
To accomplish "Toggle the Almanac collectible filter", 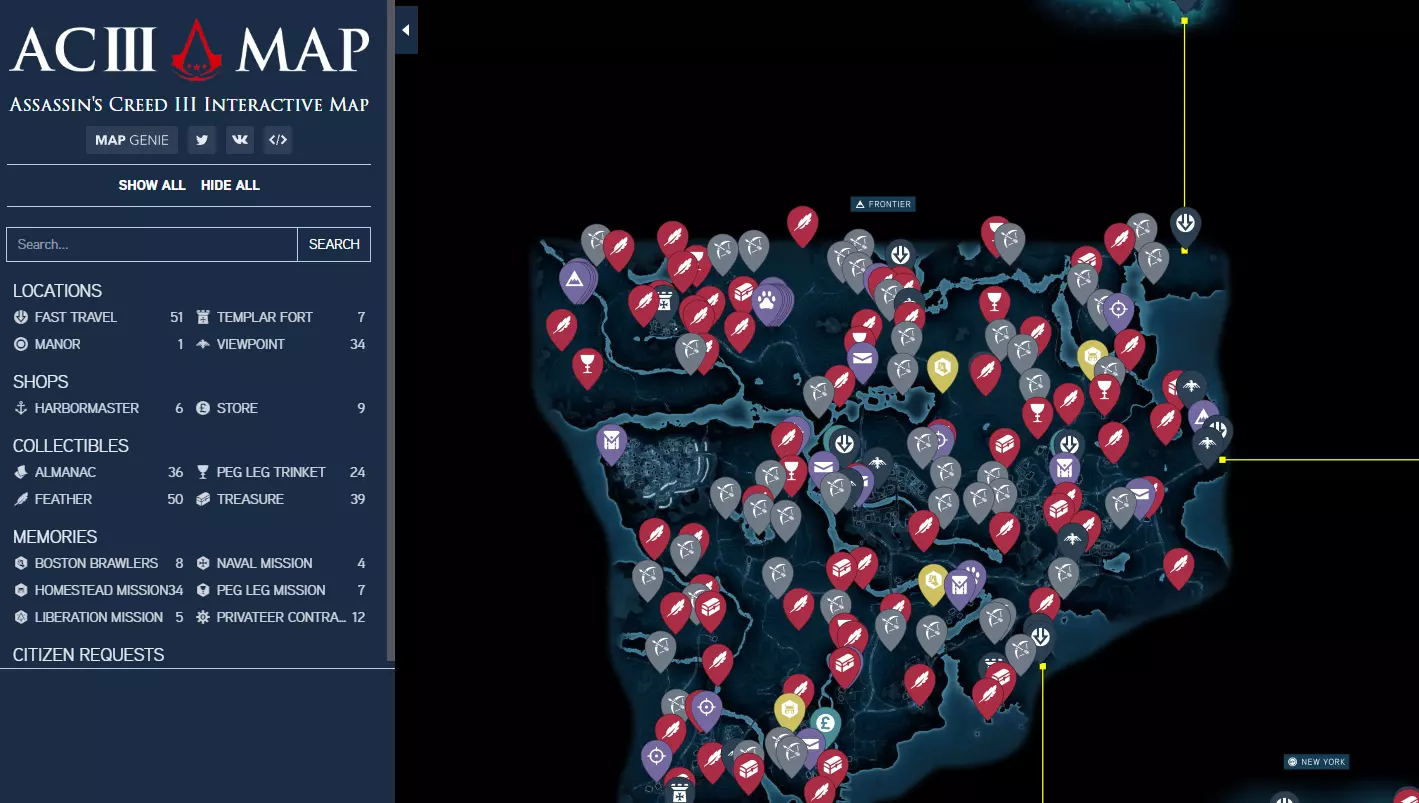I will 99,472.
